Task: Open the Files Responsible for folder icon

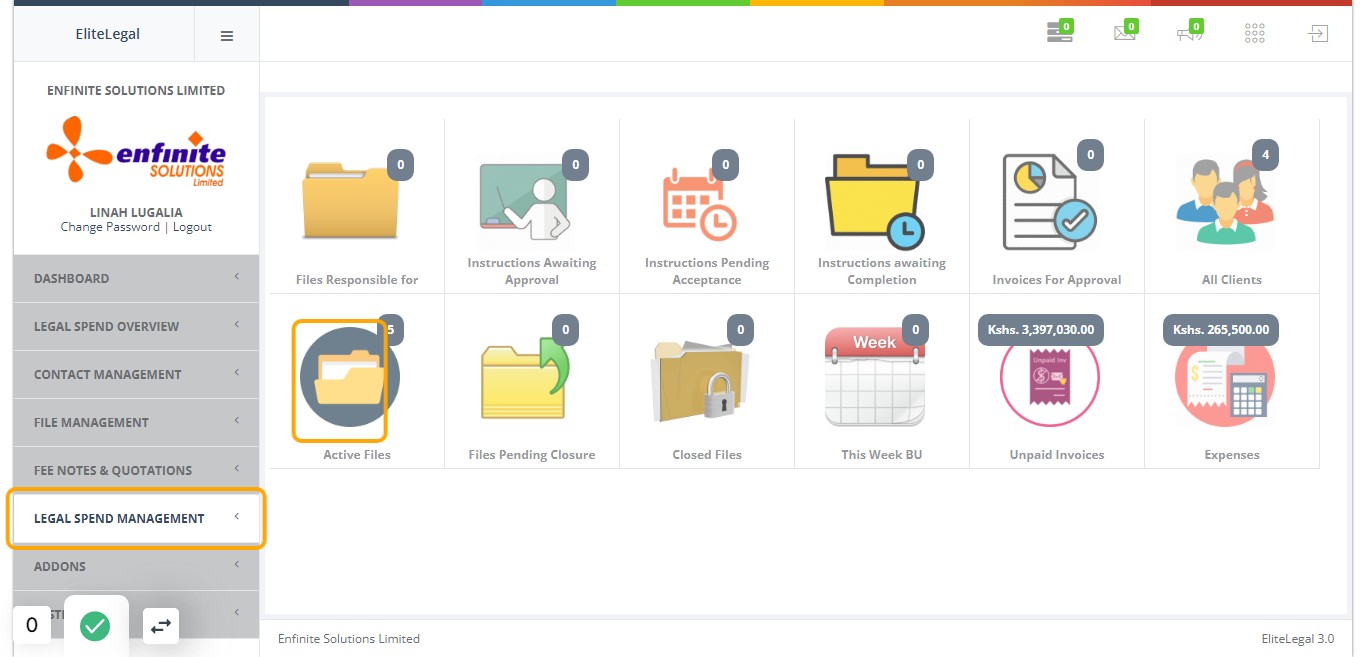Action: 350,200
